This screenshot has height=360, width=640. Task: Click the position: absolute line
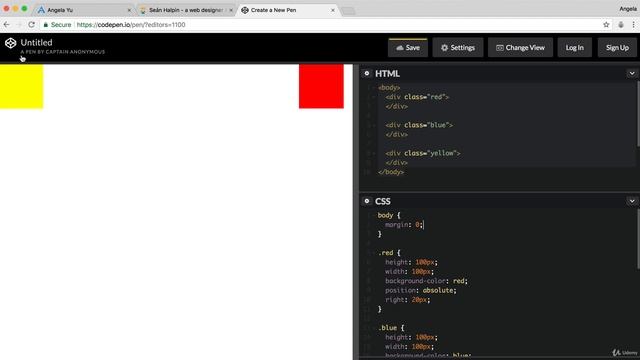click(420, 290)
